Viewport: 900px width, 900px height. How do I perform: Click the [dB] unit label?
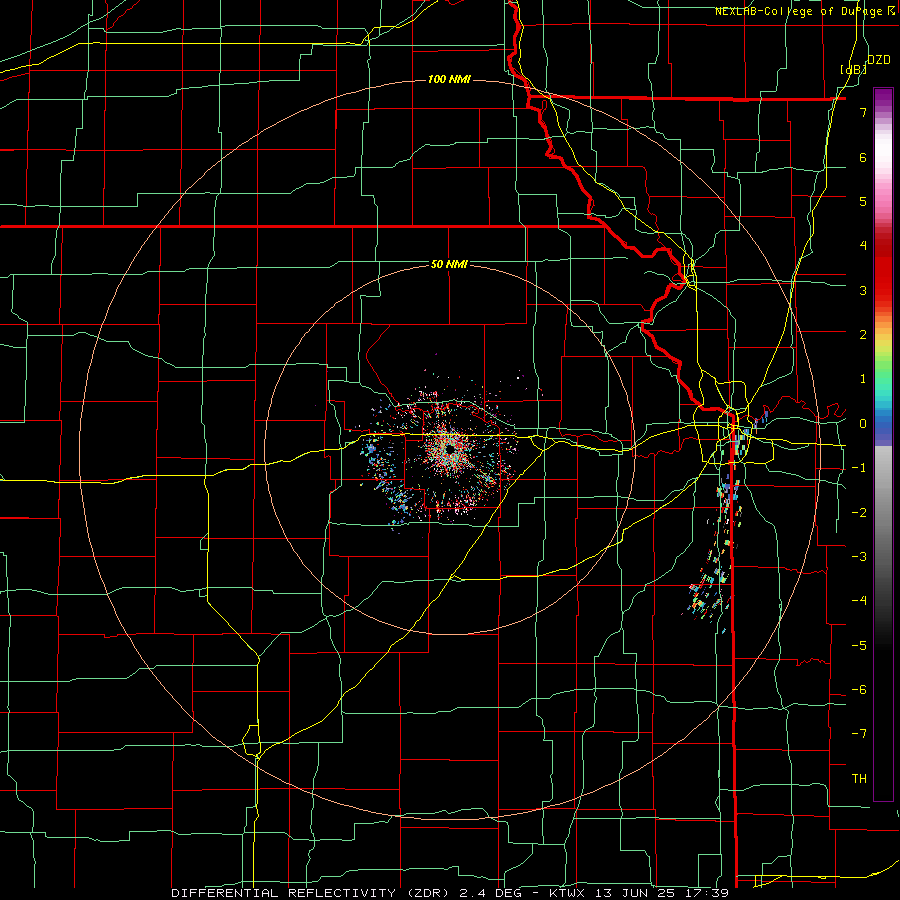click(x=854, y=70)
